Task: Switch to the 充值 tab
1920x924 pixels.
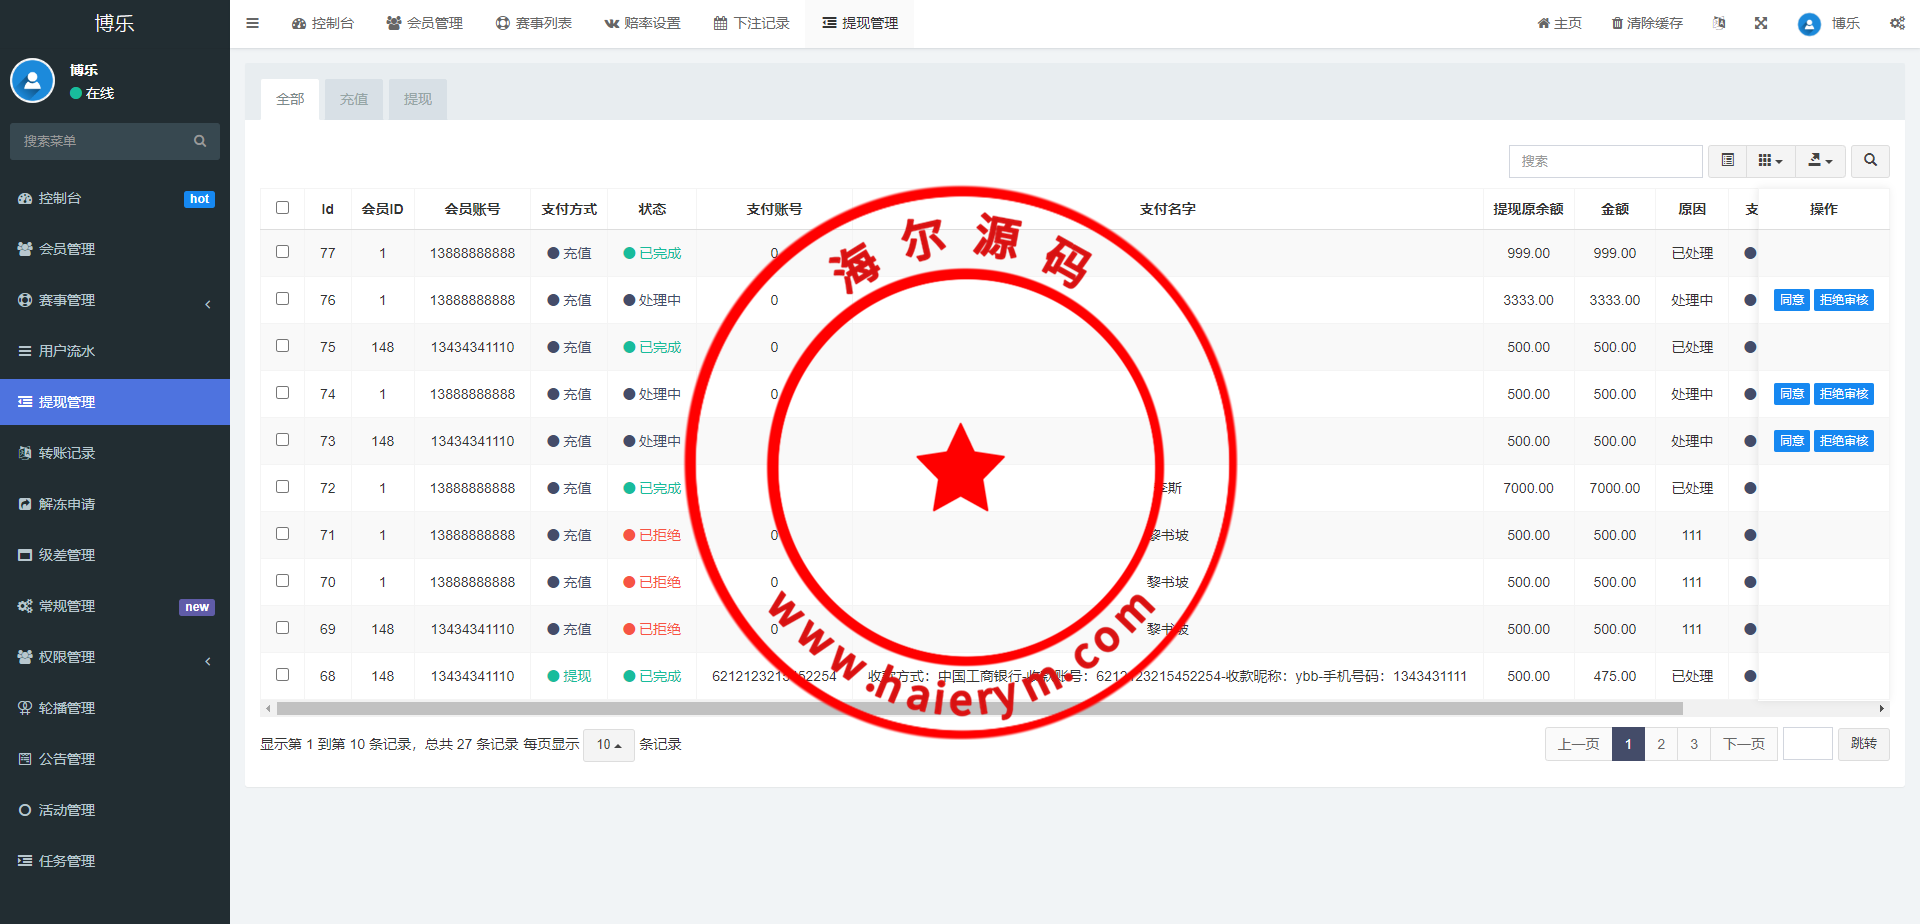Action: [x=354, y=100]
